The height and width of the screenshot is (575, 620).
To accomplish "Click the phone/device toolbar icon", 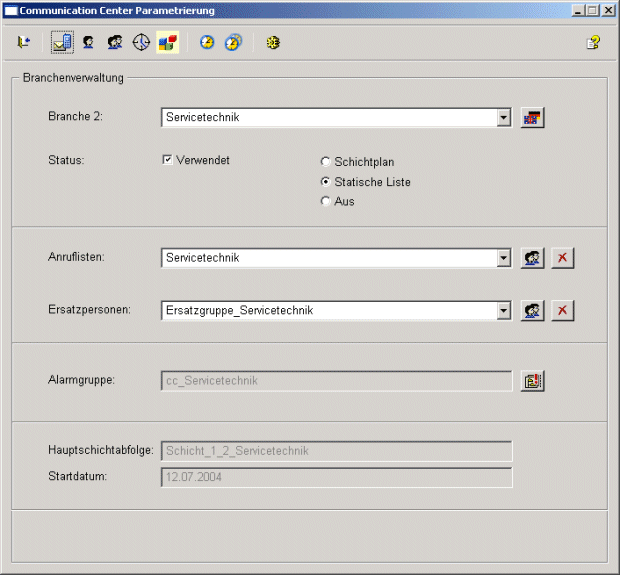I will 62,42.
